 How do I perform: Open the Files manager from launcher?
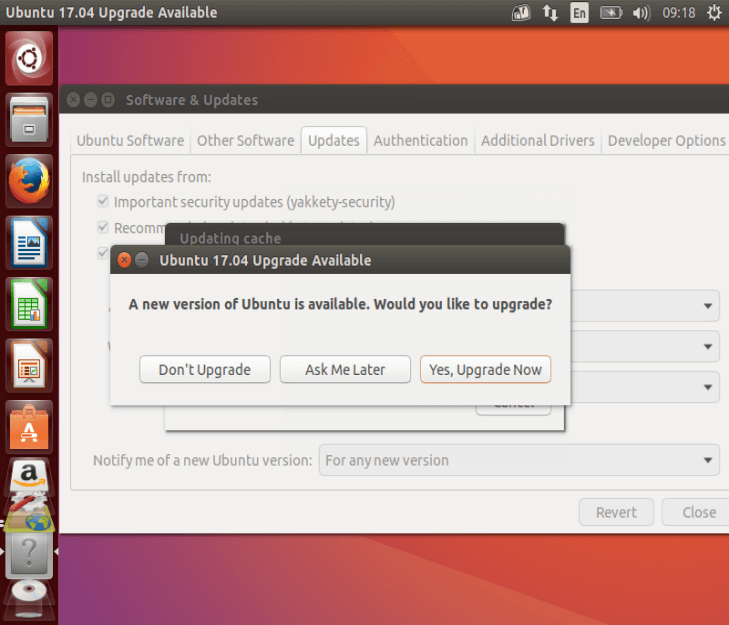click(x=29, y=120)
